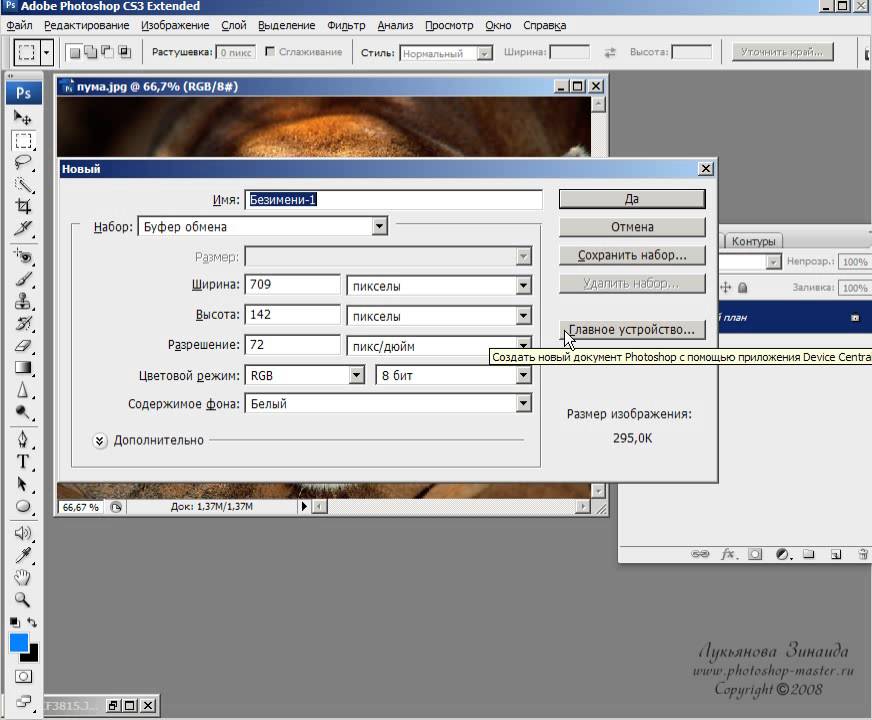Select the Lasso tool
The height and width of the screenshot is (720, 872).
click(x=22, y=162)
